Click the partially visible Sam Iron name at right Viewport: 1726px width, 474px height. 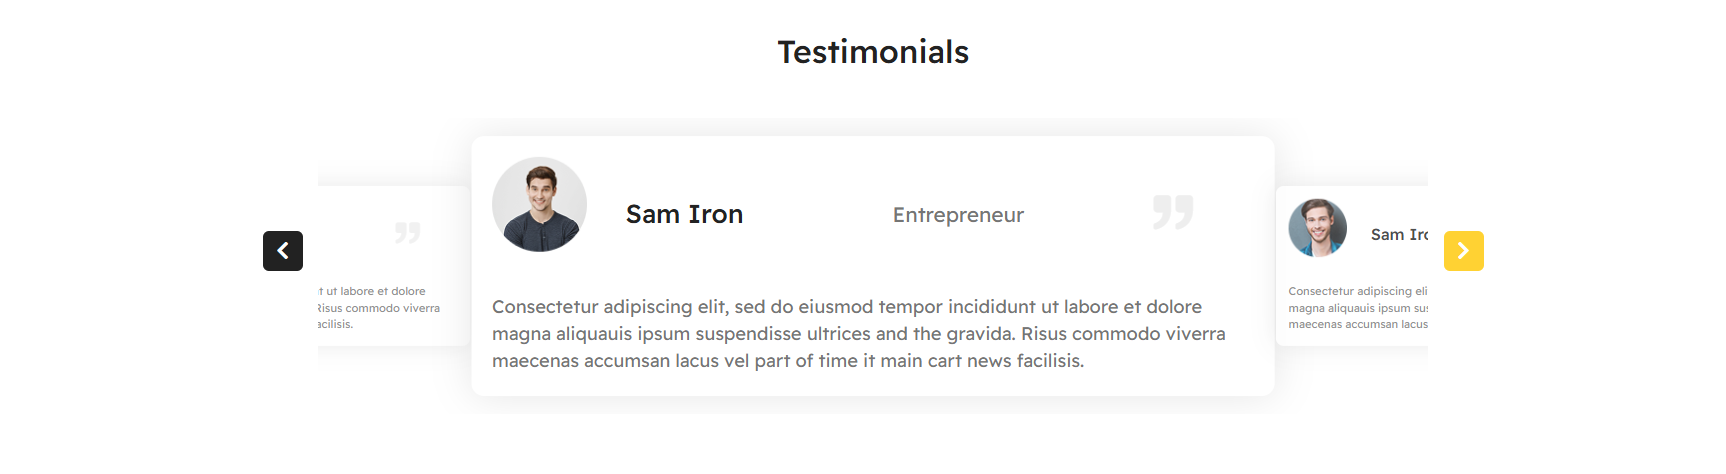click(x=1399, y=234)
